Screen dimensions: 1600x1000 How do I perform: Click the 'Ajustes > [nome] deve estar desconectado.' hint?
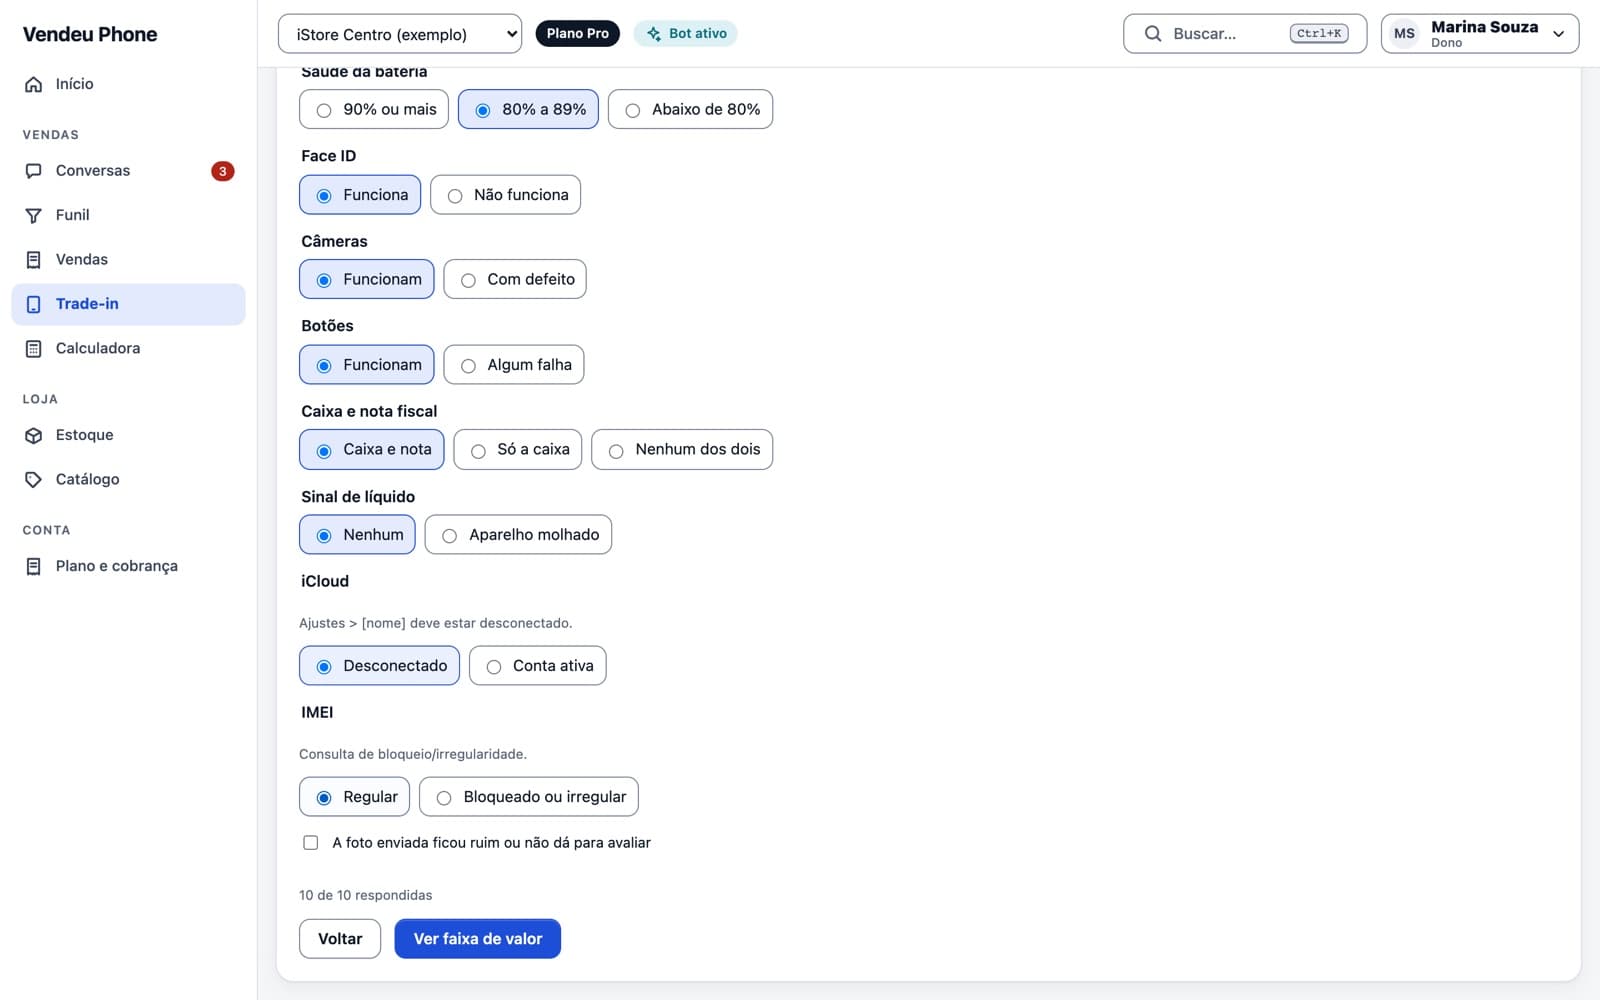pyautogui.click(x=436, y=623)
